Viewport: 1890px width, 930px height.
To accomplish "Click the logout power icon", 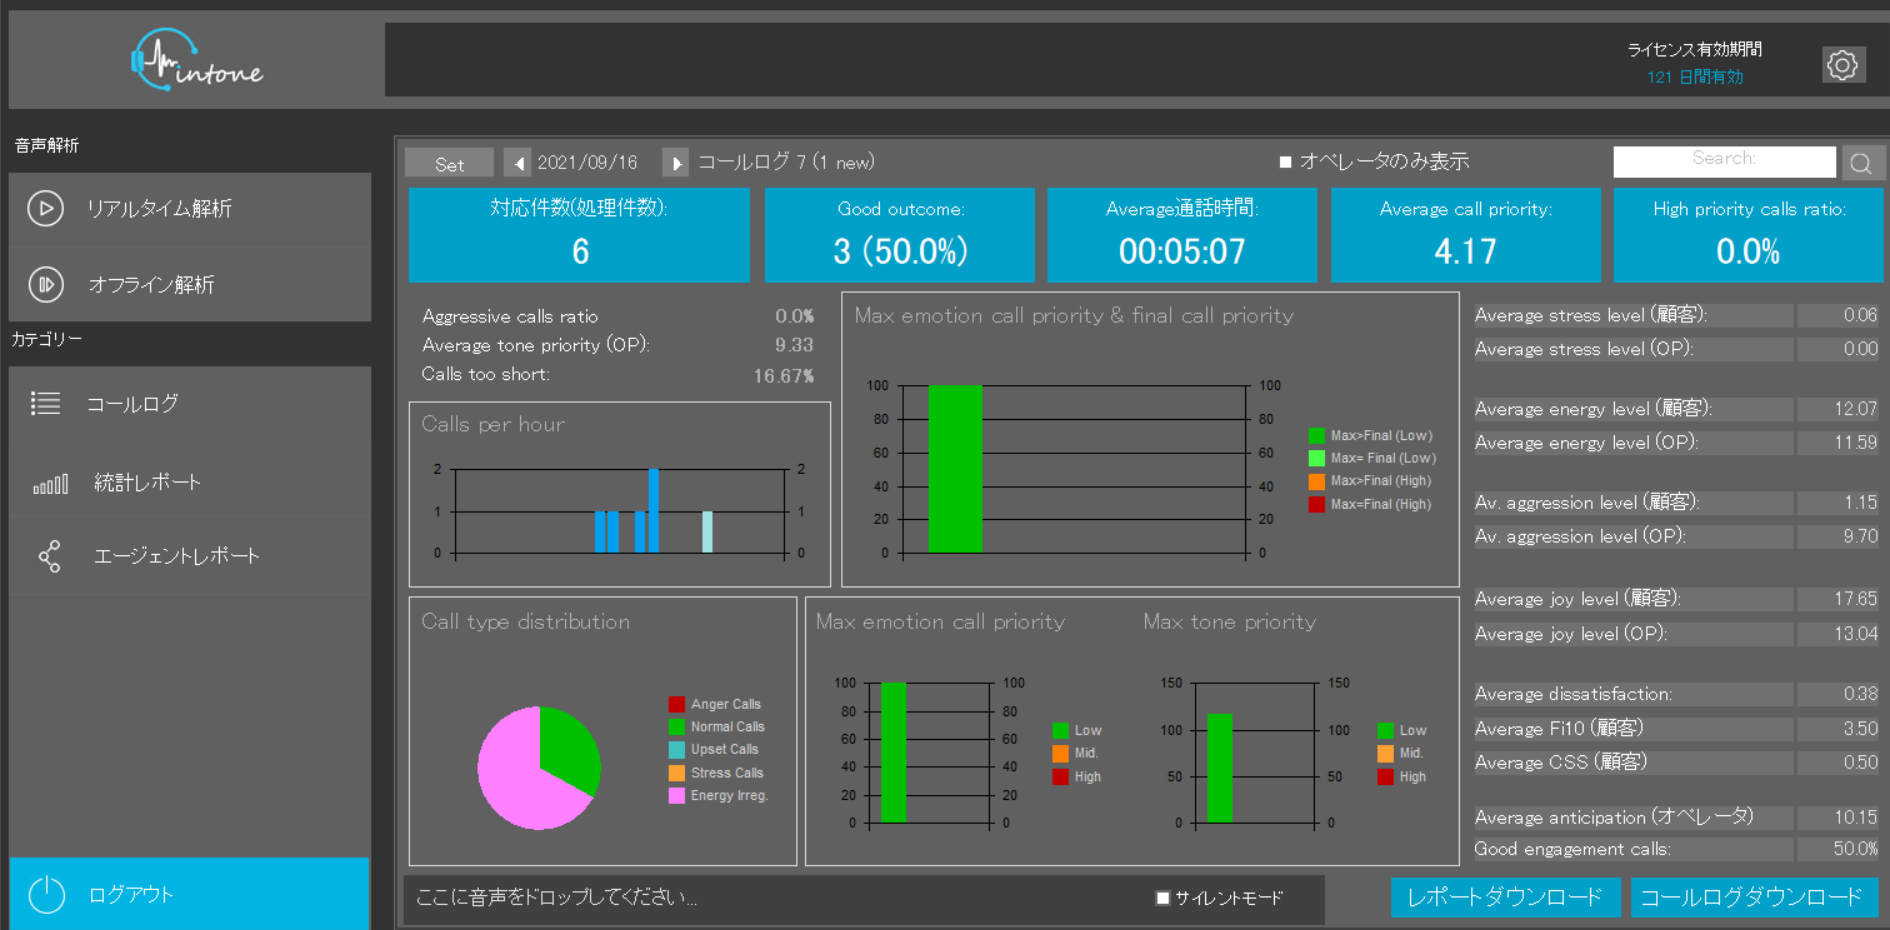I will [47, 894].
